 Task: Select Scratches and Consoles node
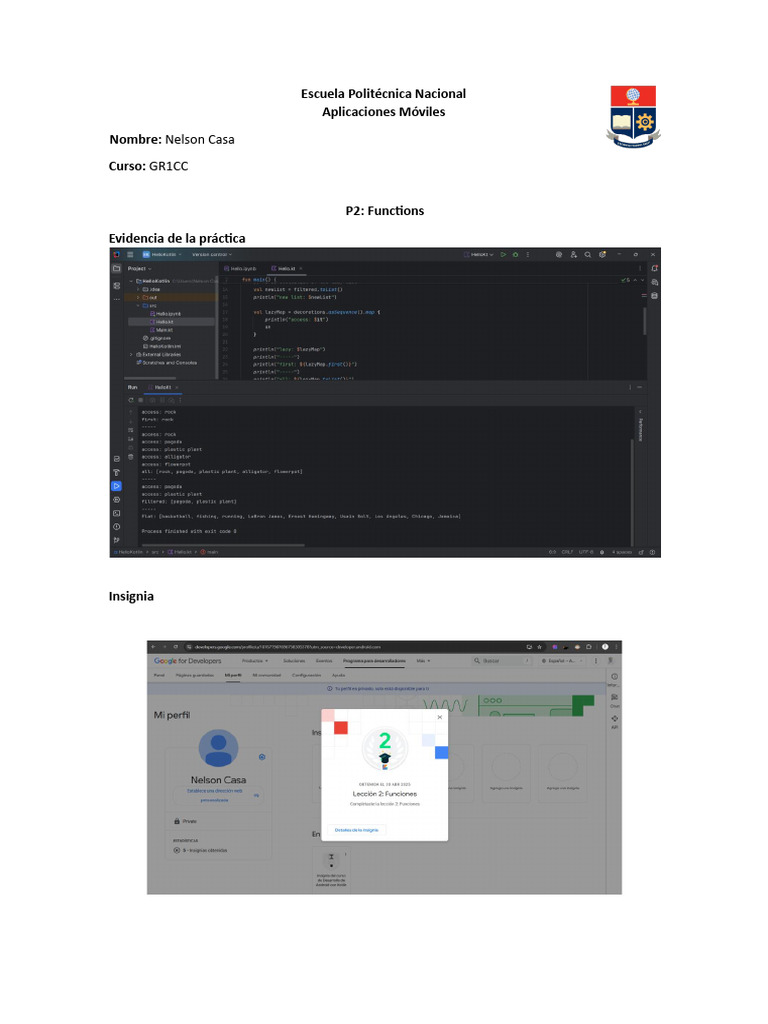(167, 362)
